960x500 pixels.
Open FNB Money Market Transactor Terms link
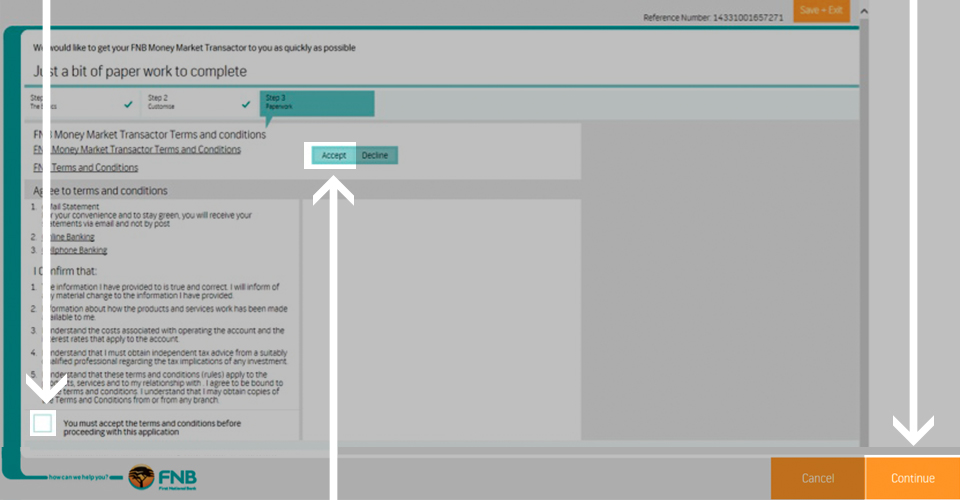[x=145, y=150]
